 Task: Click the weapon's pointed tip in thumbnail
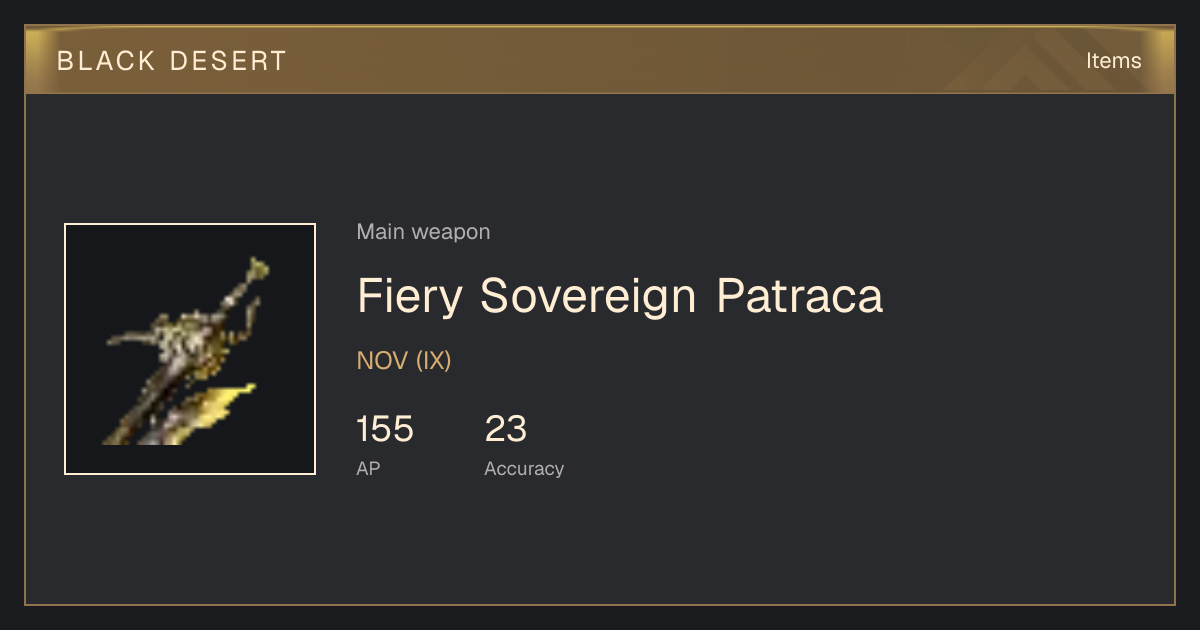[x=258, y=268]
